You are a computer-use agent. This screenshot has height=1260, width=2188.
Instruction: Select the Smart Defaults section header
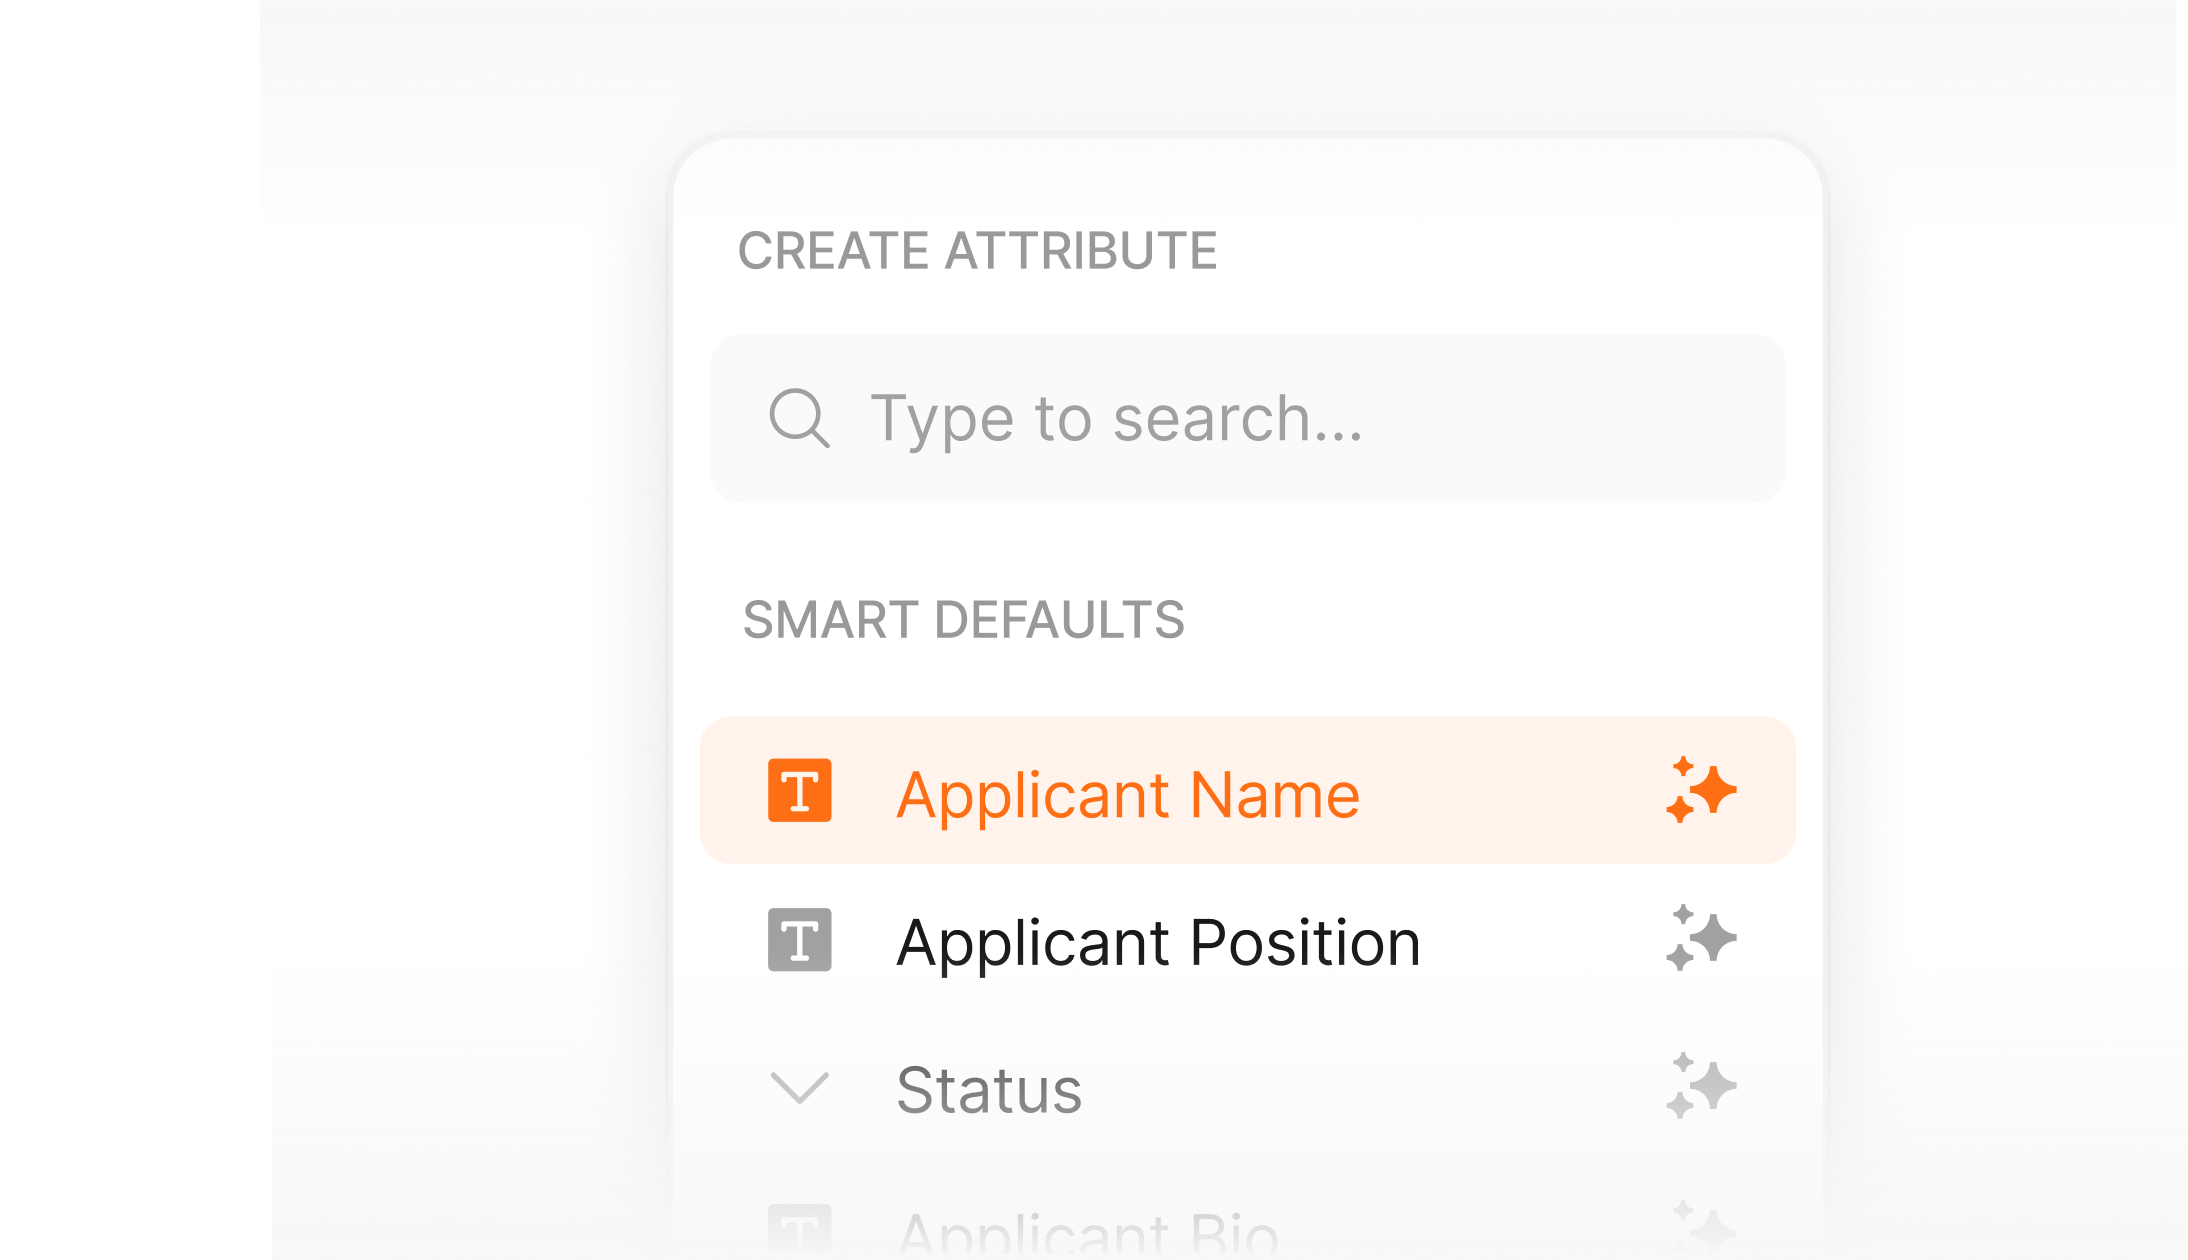coord(963,620)
